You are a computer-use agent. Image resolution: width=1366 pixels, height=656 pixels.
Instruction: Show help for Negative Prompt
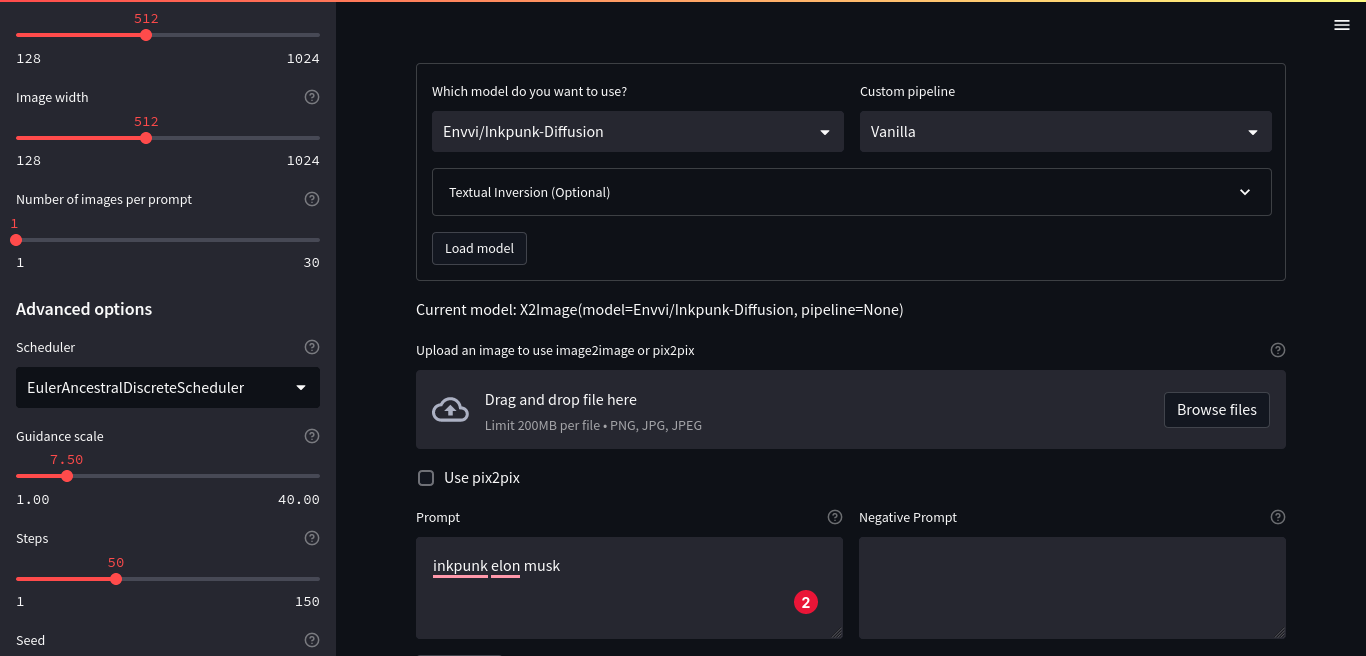click(x=1278, y=518)
